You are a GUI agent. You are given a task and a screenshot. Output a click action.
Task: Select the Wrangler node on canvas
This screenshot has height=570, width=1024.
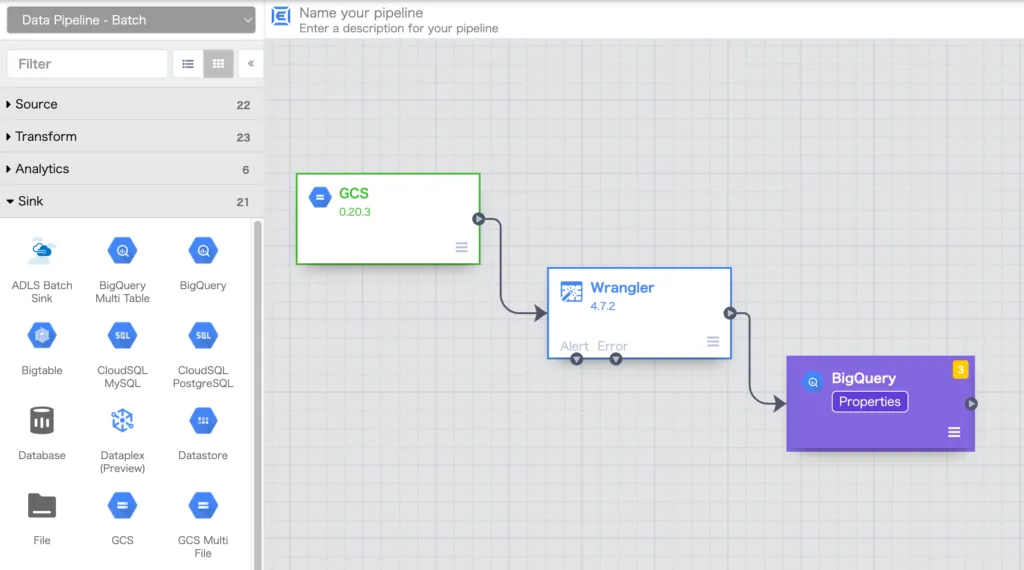pos(639,313)
